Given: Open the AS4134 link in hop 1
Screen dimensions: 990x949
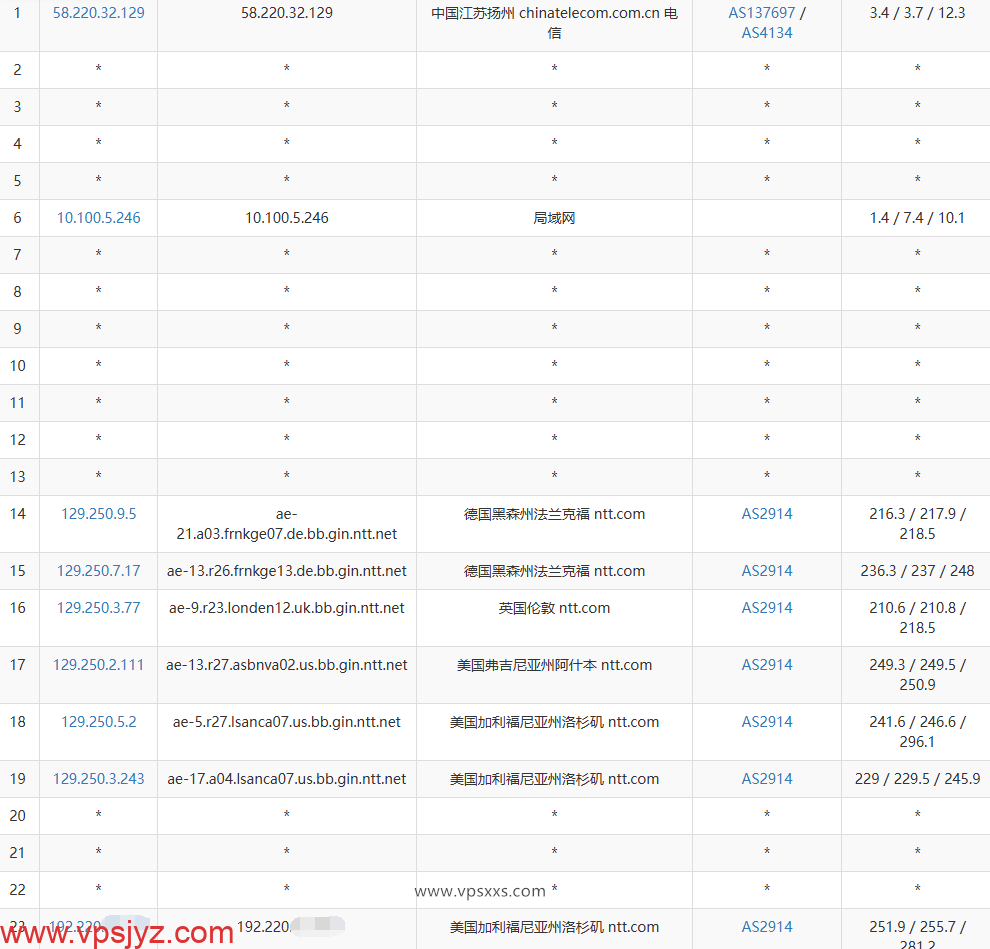Looking at the screenshot, I should 766,33.
